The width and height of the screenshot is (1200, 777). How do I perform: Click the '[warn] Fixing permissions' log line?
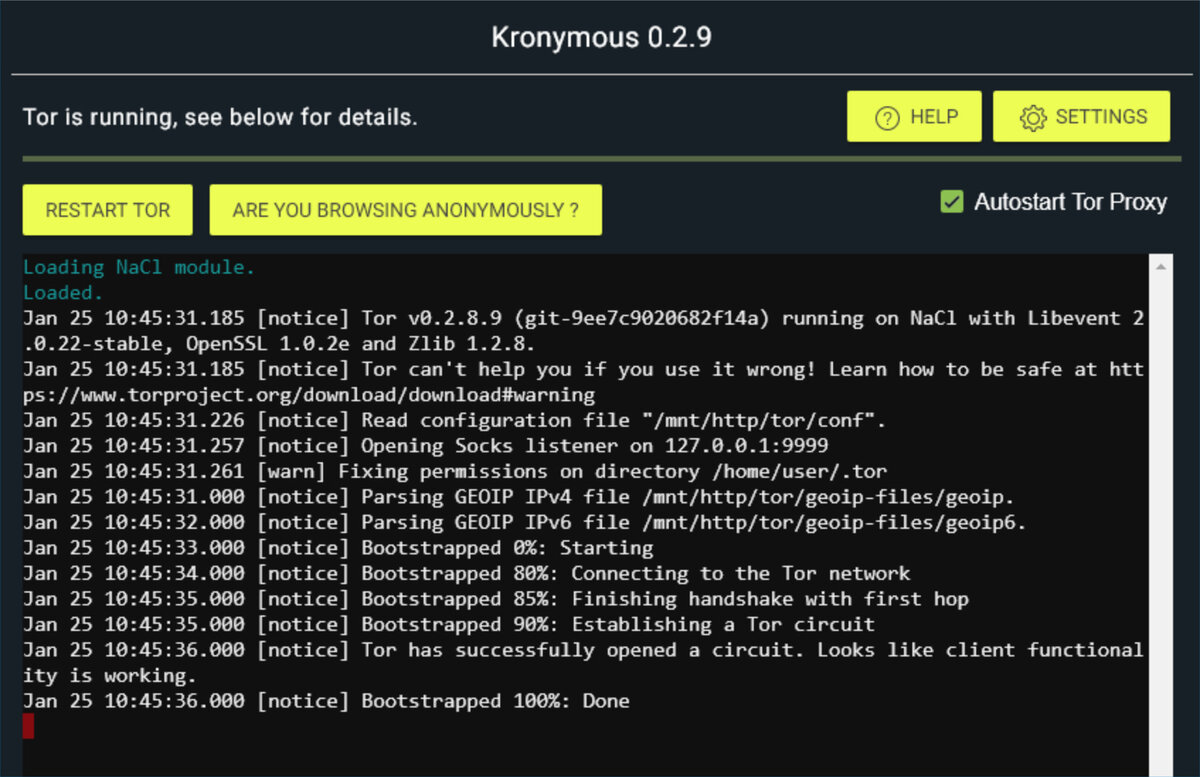tap(455, 471)
